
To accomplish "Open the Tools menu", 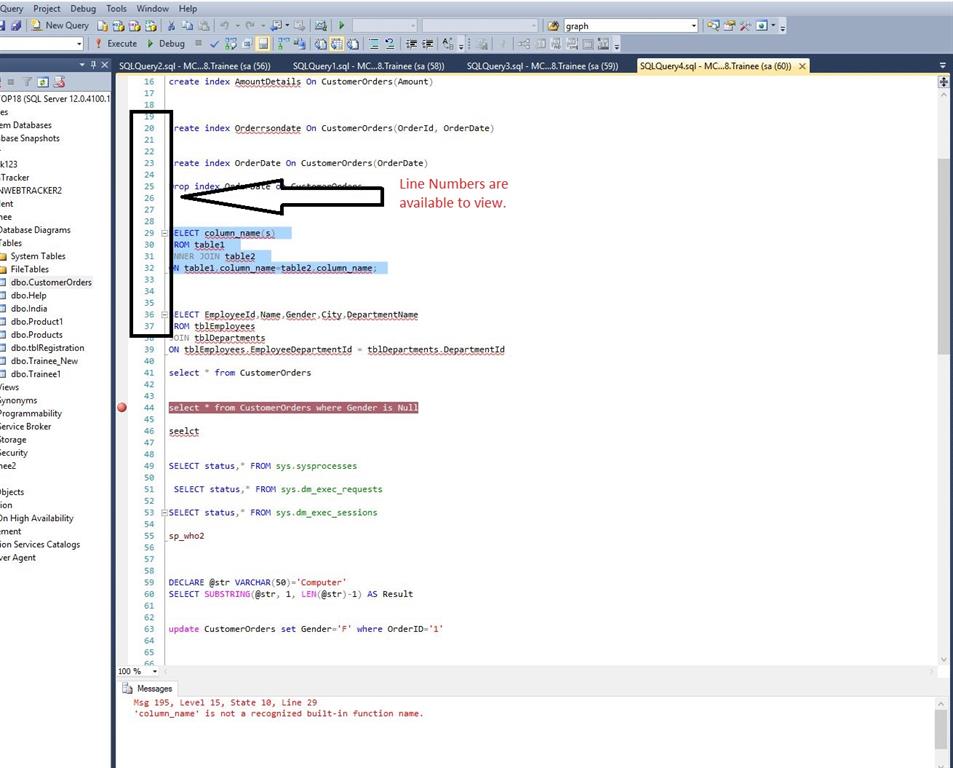I will [x=116, y=9].
